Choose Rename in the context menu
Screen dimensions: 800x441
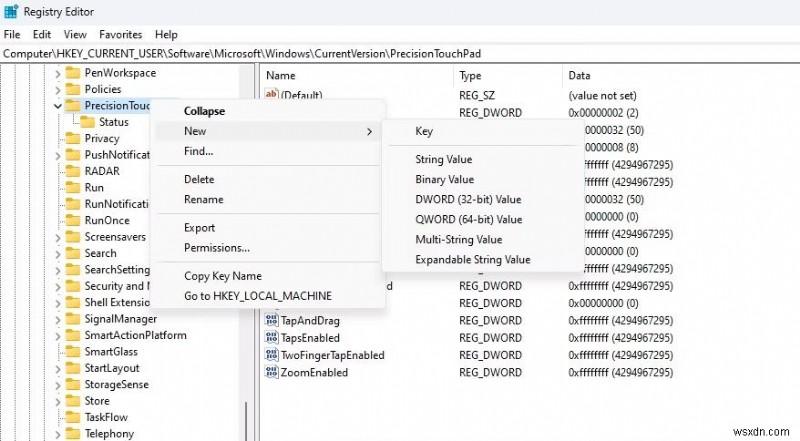point(268,199)
